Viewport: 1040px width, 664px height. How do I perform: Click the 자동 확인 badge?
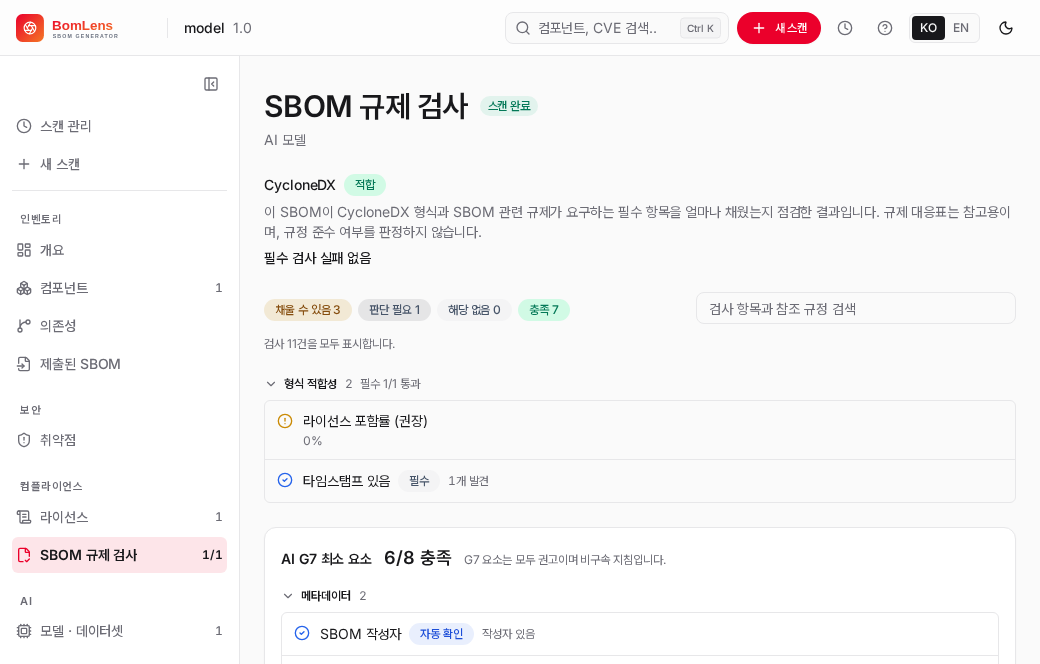click(441, 633)
